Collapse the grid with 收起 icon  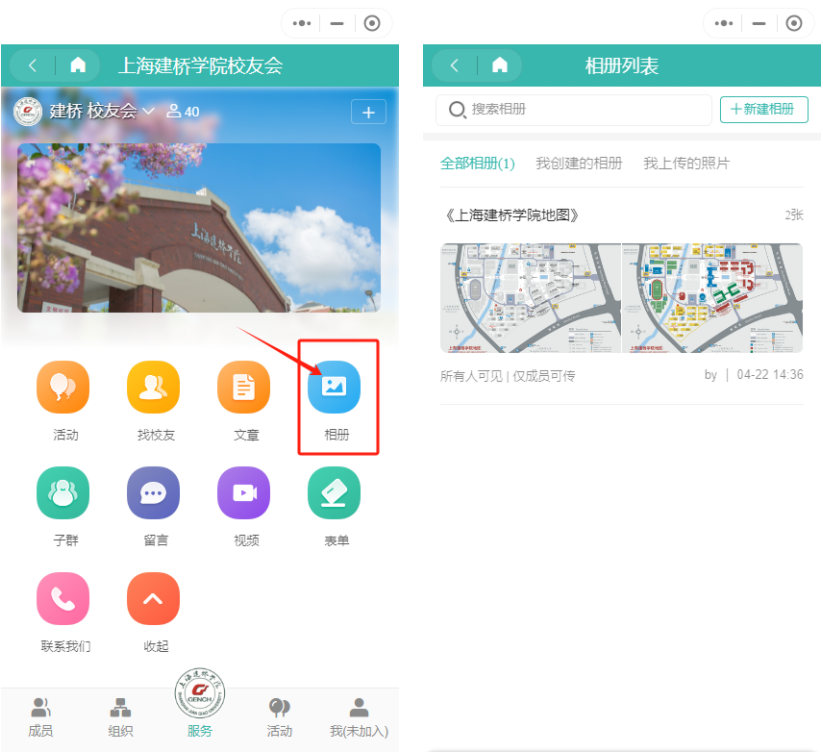[x=153, y=598]
